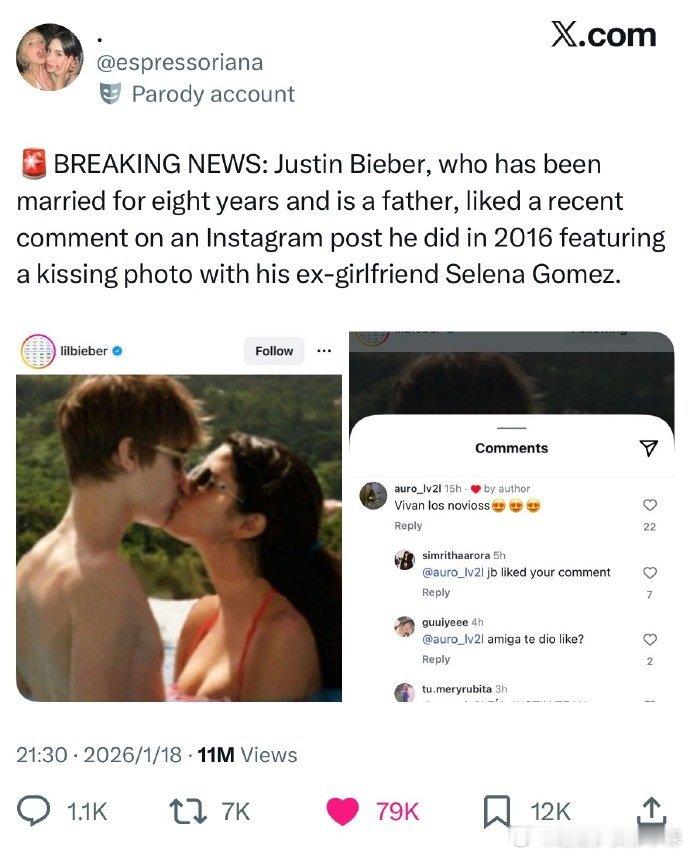Like simrithaarora's comment heart
This screenshot has height=855, width=690.
[x=649, y=573]
